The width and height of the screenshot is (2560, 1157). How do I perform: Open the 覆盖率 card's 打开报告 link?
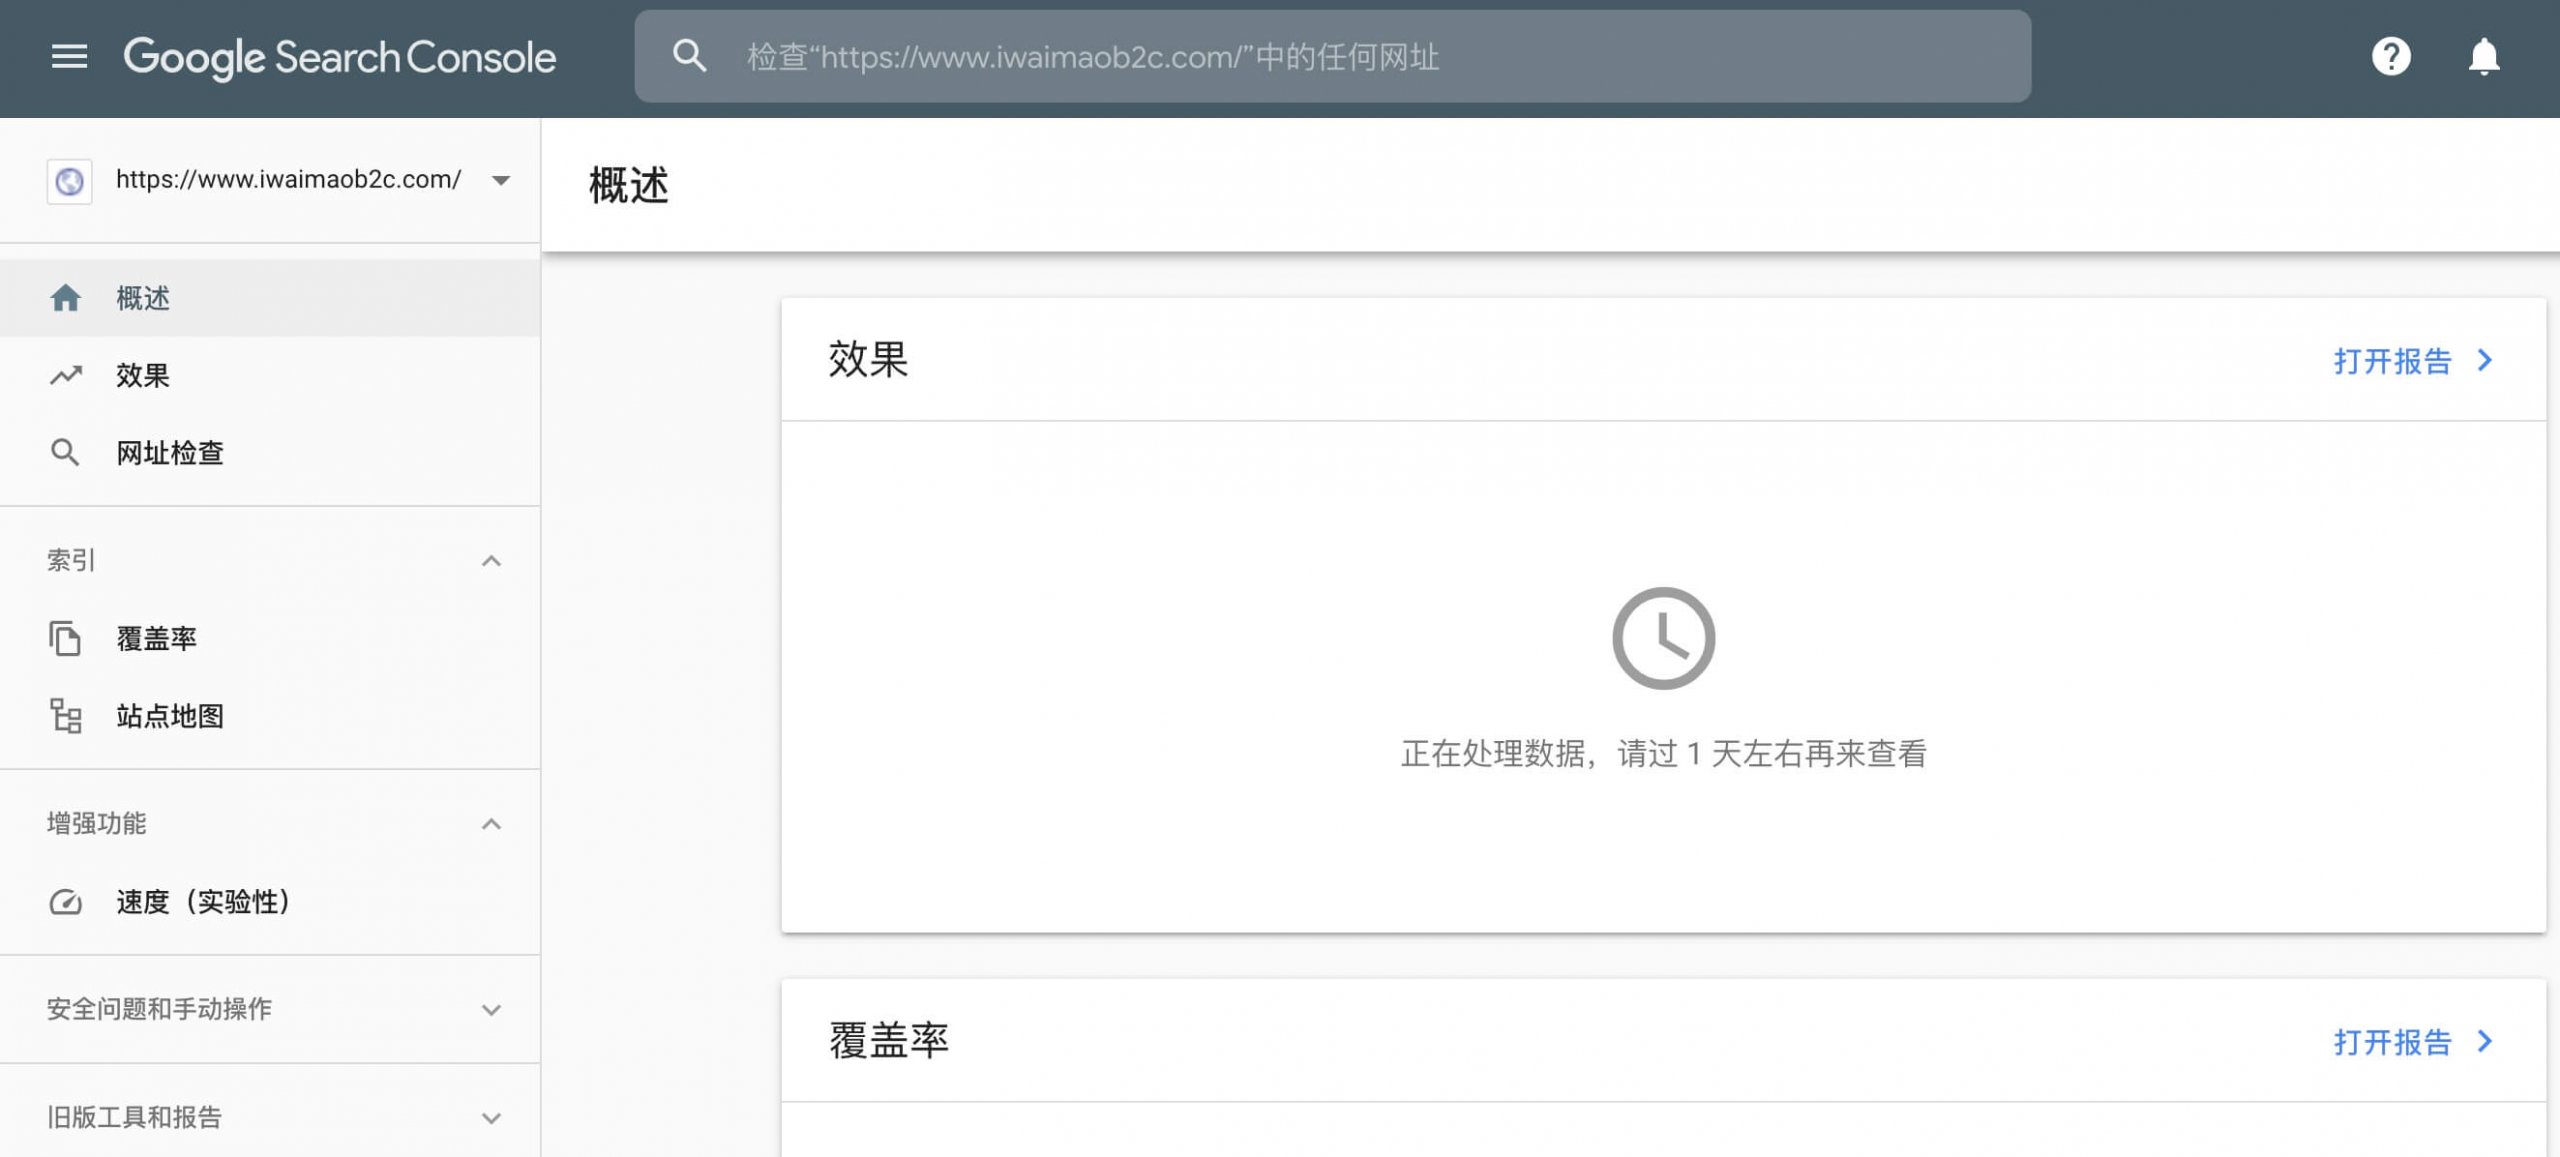(2393, 1042)
